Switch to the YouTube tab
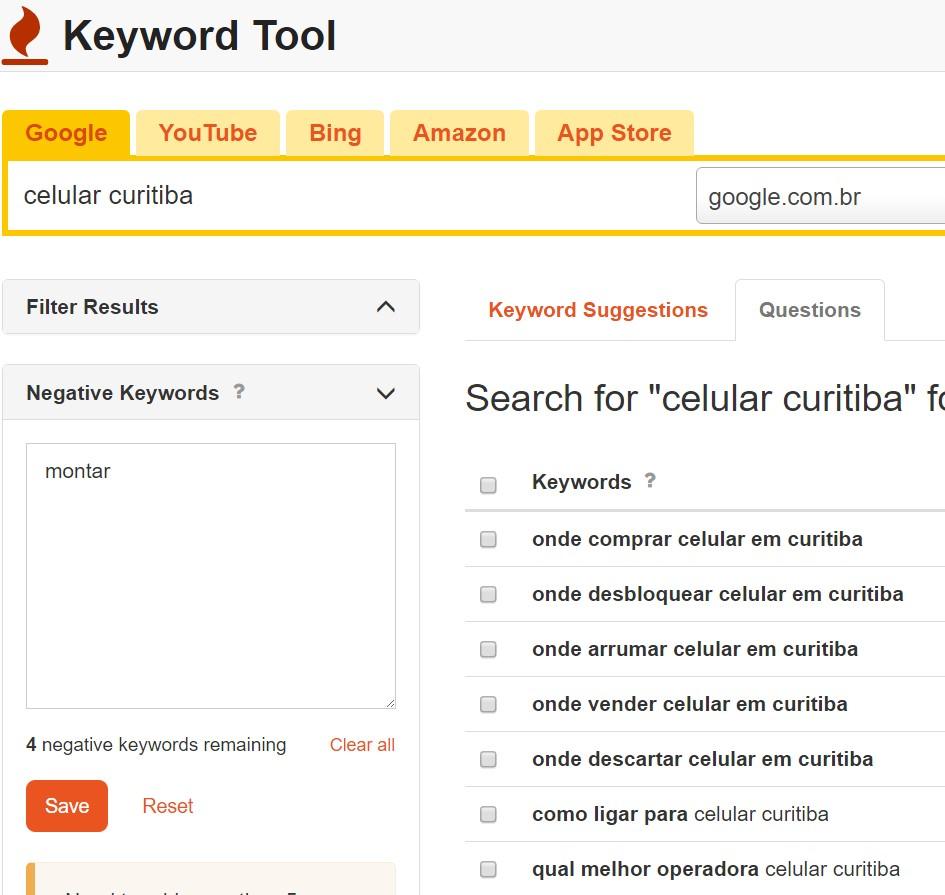945x895 pixels. 208,133
